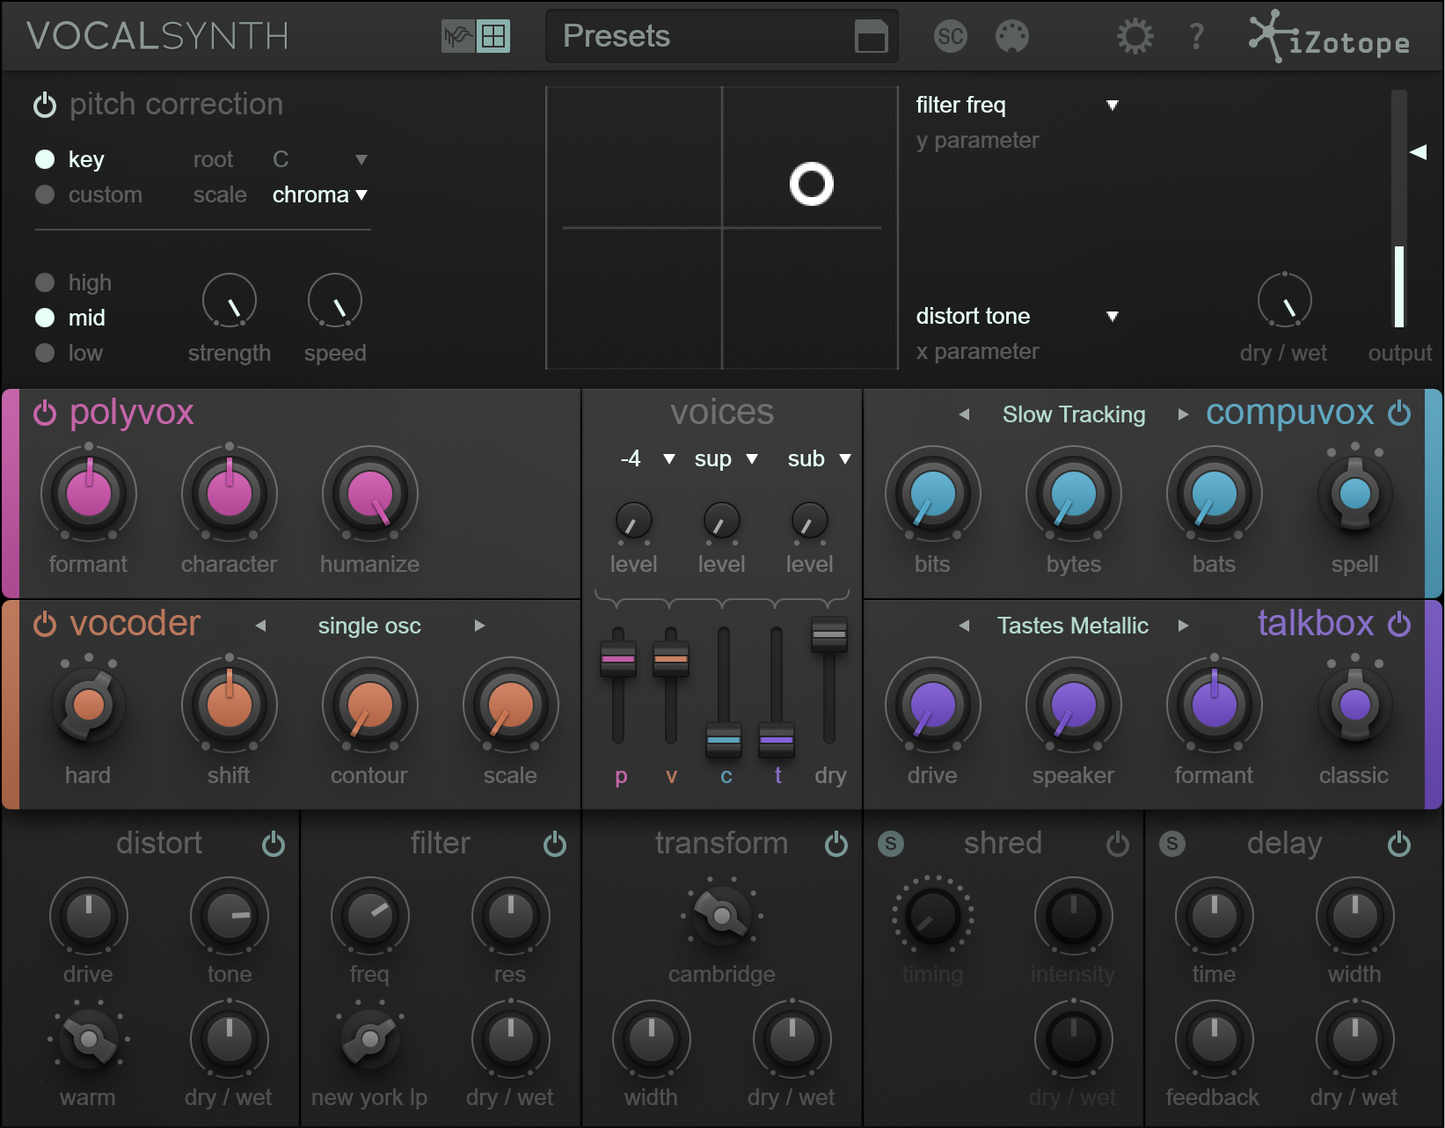Go to previous talkbox preset arrow
1445x1128 pixels.
click(x=964, y=626)
